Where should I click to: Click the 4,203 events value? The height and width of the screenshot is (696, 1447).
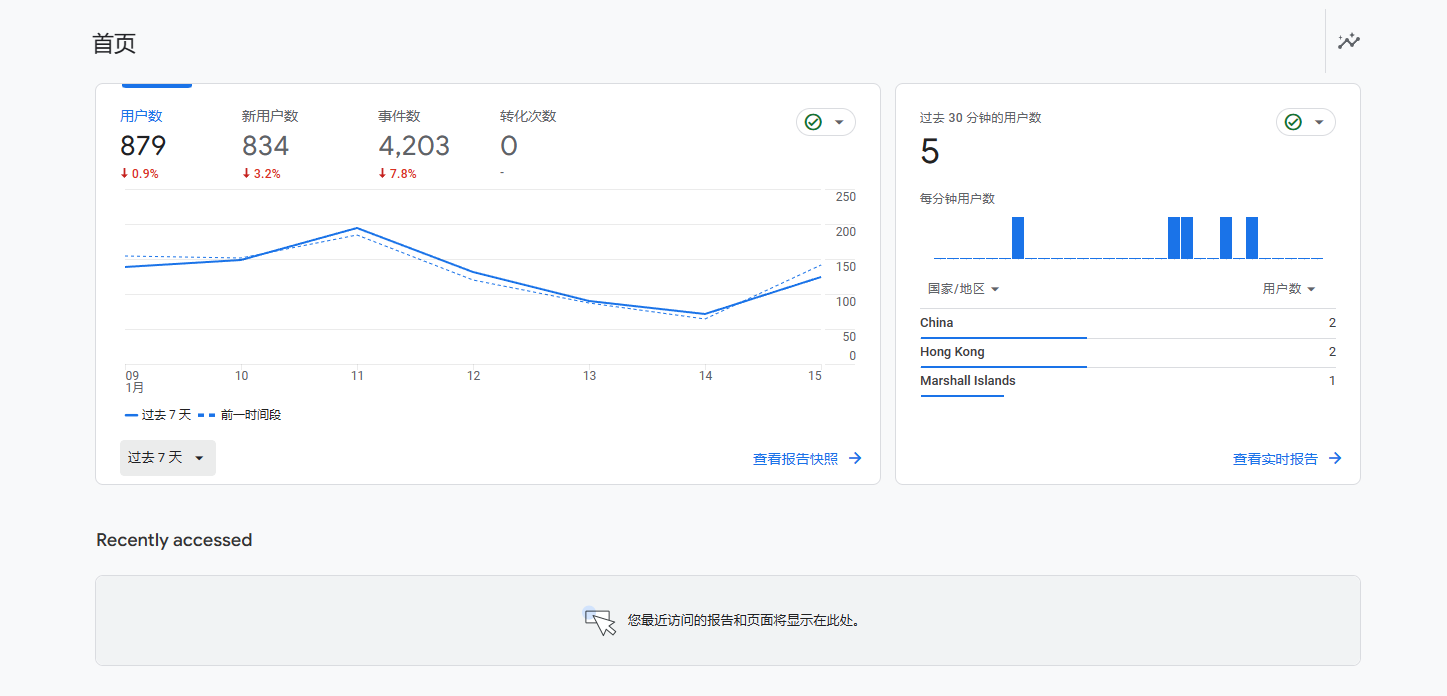(414, 146)
